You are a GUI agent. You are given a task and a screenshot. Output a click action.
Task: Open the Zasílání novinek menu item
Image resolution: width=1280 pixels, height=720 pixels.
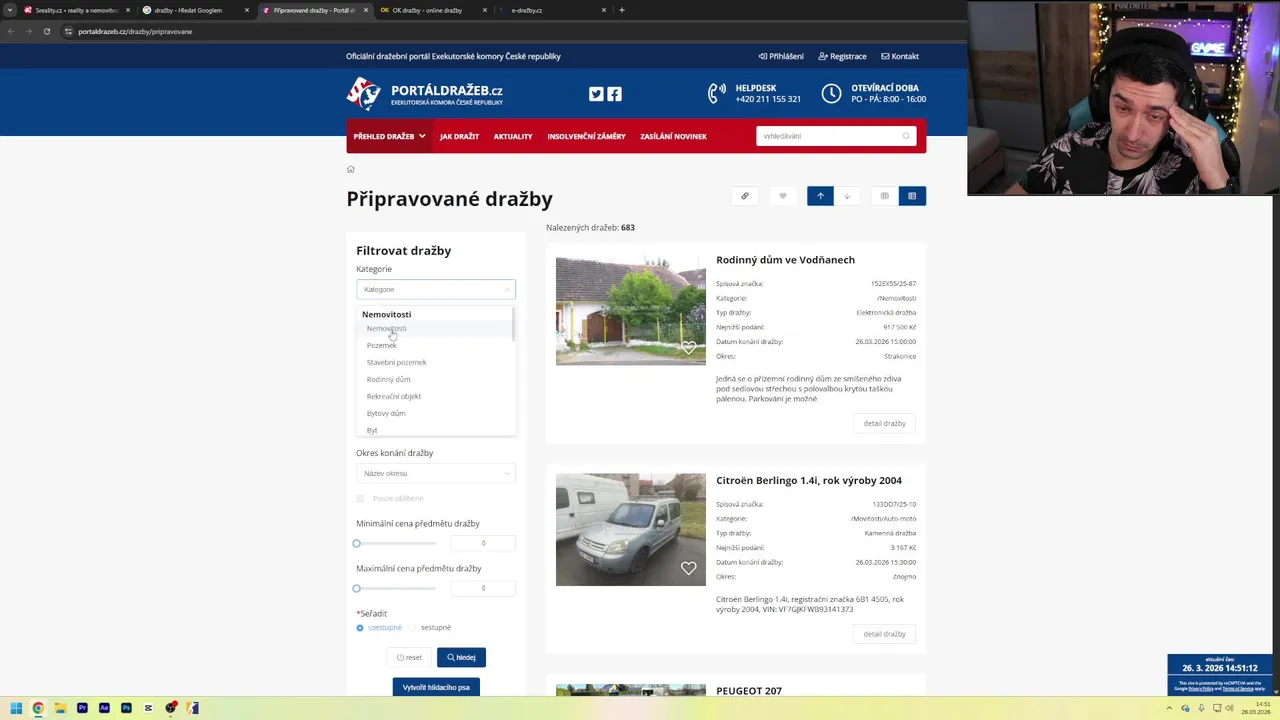[x=673, y=136]
